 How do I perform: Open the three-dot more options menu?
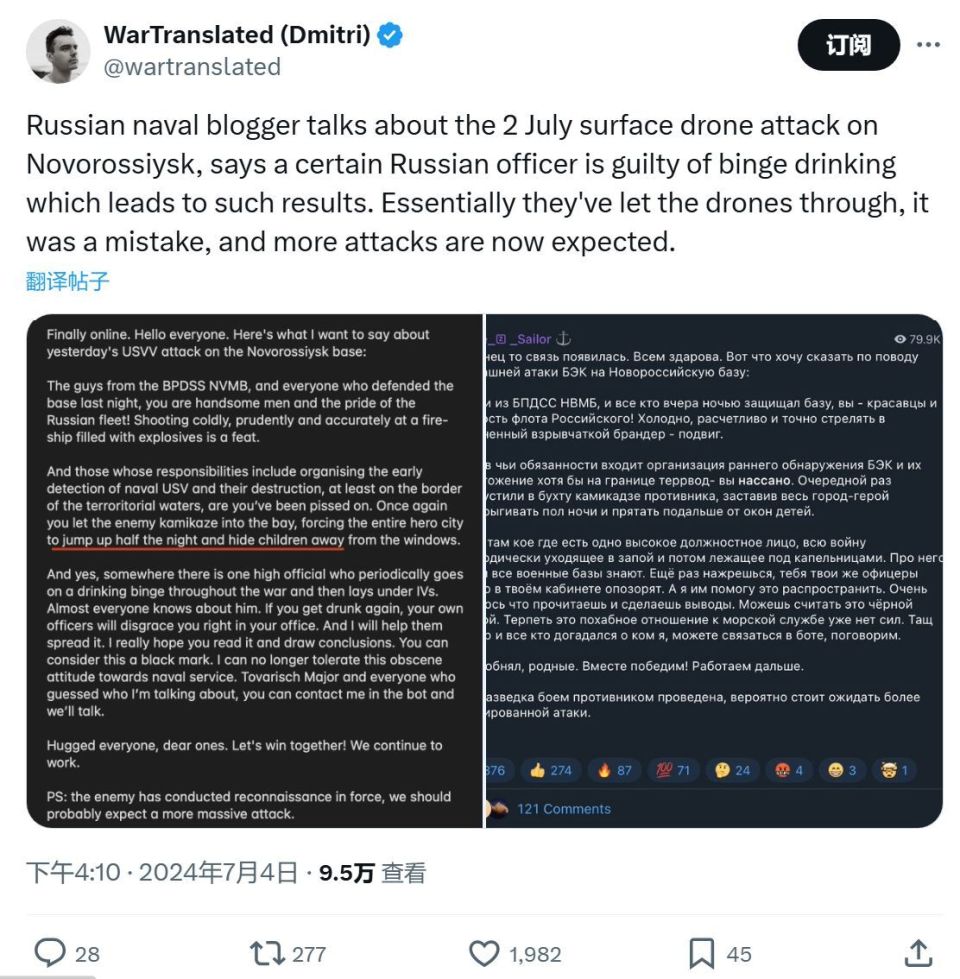point(928,46)
